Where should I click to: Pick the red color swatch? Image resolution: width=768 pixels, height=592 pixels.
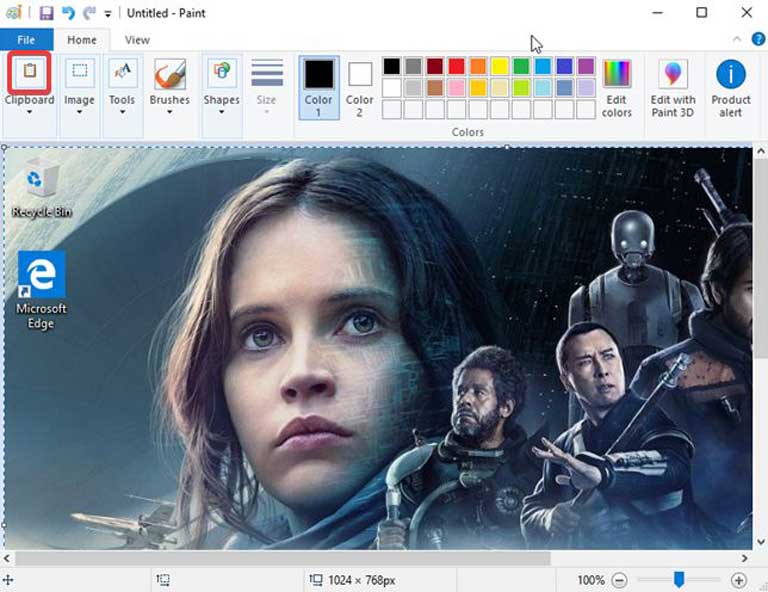coord(456,66)
